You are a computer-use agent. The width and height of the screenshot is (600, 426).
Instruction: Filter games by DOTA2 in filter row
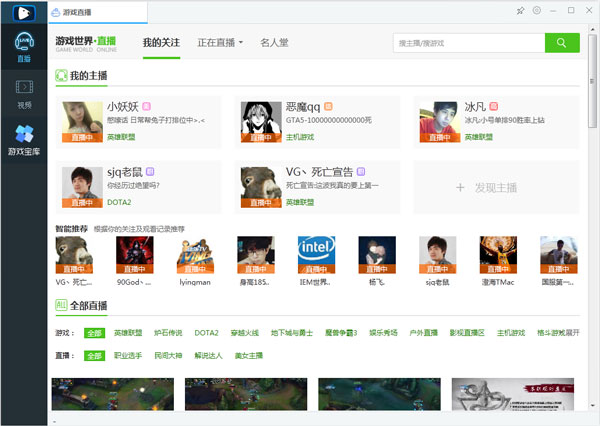[x=206, y=333]
